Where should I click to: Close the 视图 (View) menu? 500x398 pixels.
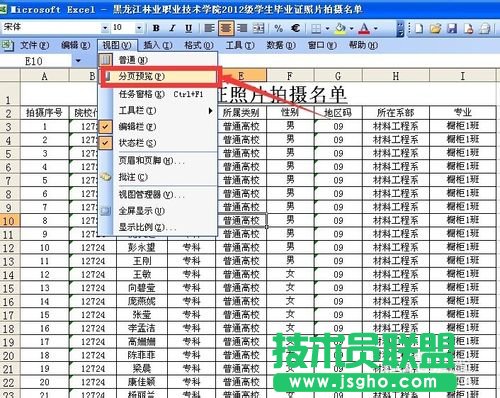(x=117, y=45)
